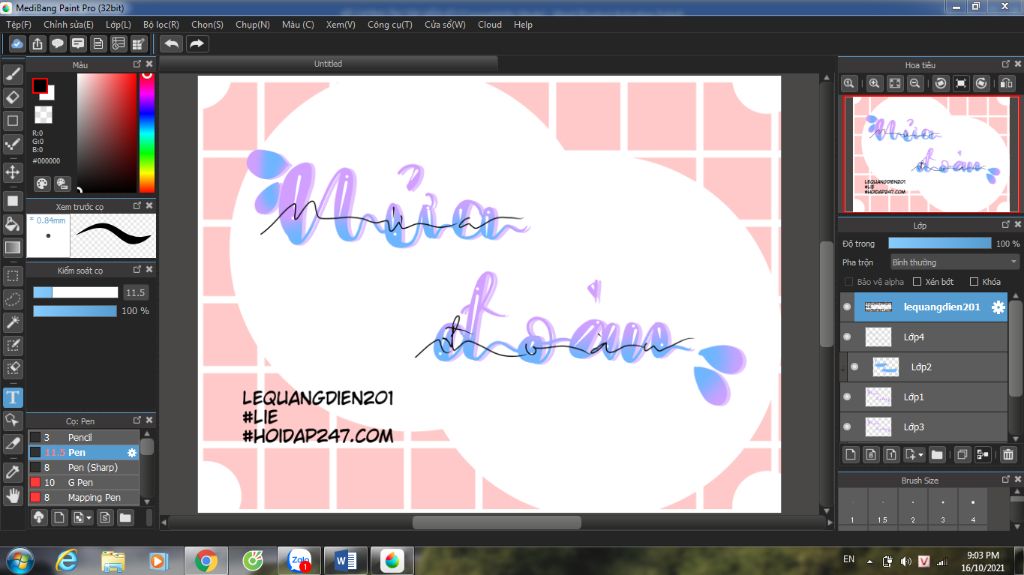Open the Pha trộn blend mode dropdown
The image size is (1024, 575).
point(954,262)
